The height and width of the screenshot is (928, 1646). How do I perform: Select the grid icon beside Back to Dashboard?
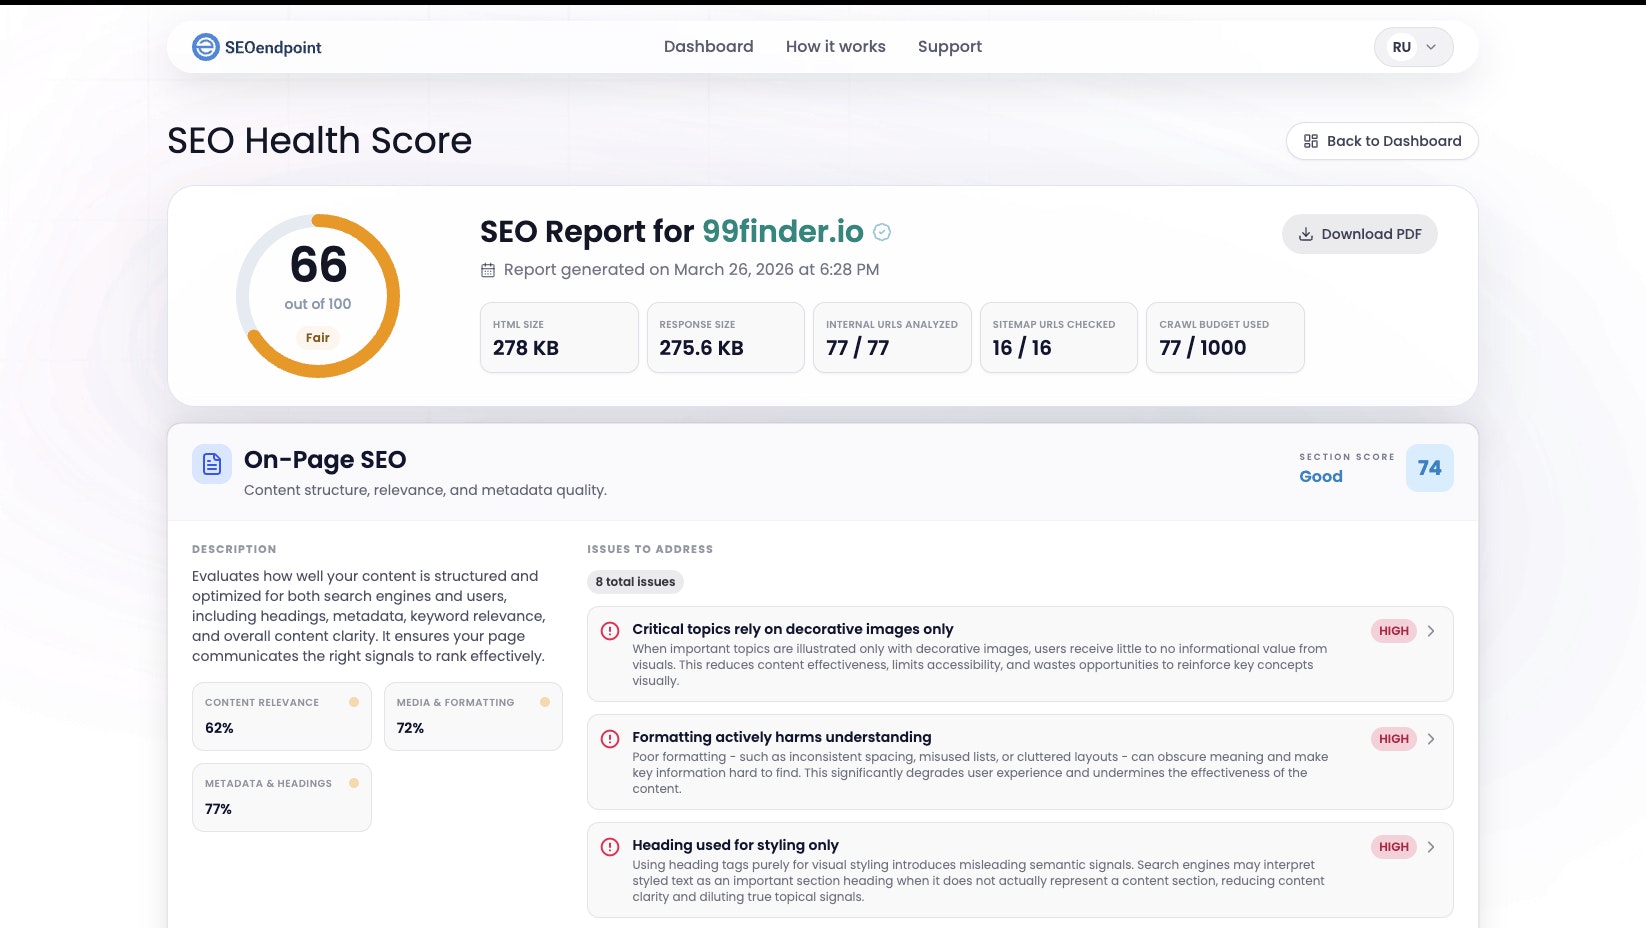(1310, 141)
